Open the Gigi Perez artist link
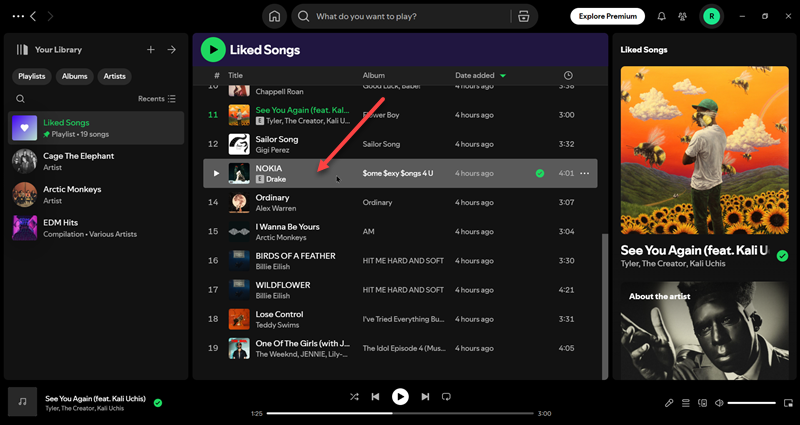 272,150
